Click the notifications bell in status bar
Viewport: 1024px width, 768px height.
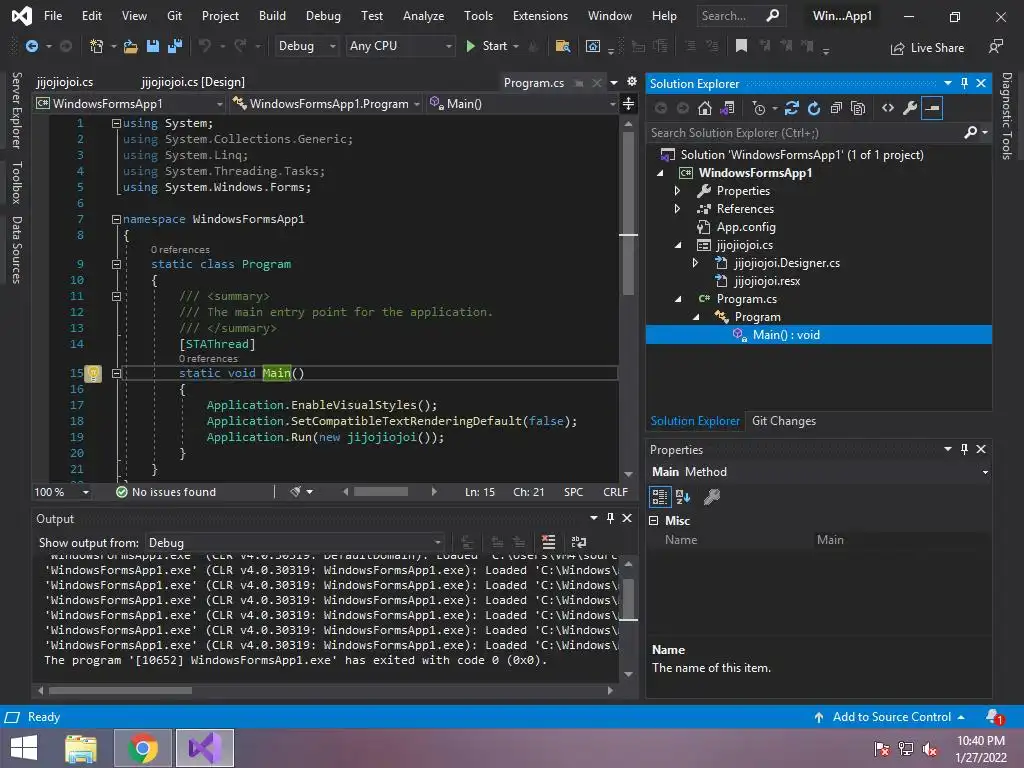click(994, 716)
